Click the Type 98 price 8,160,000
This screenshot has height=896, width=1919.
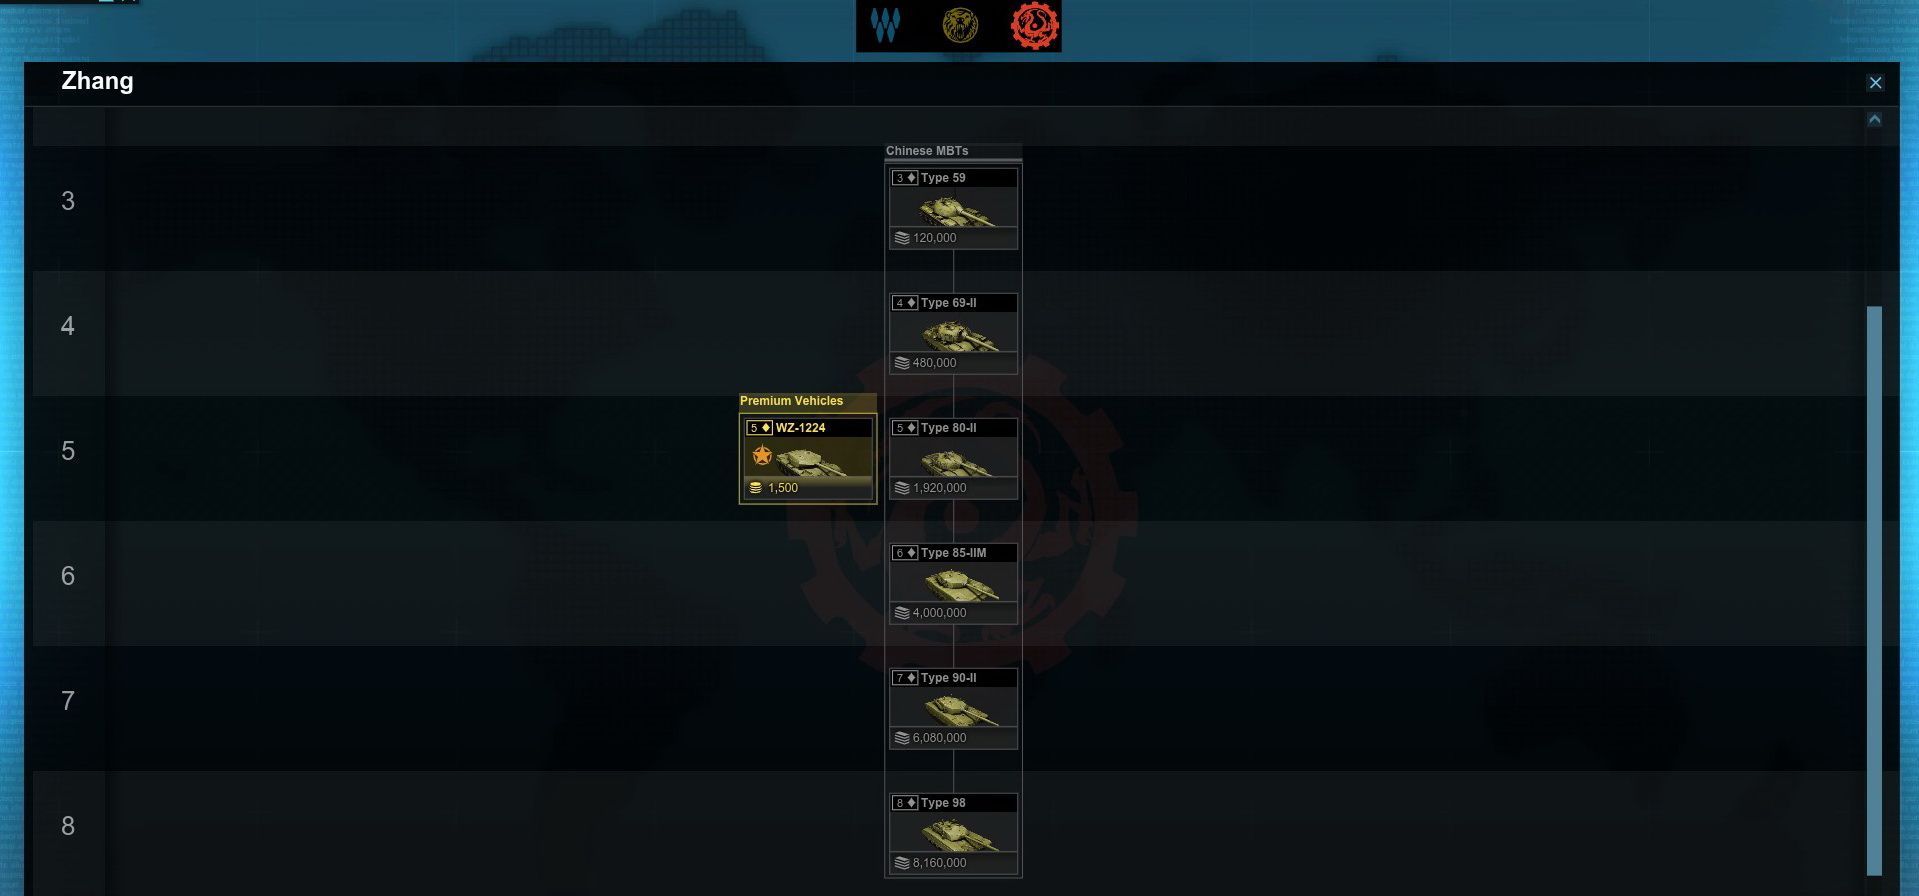939,863
